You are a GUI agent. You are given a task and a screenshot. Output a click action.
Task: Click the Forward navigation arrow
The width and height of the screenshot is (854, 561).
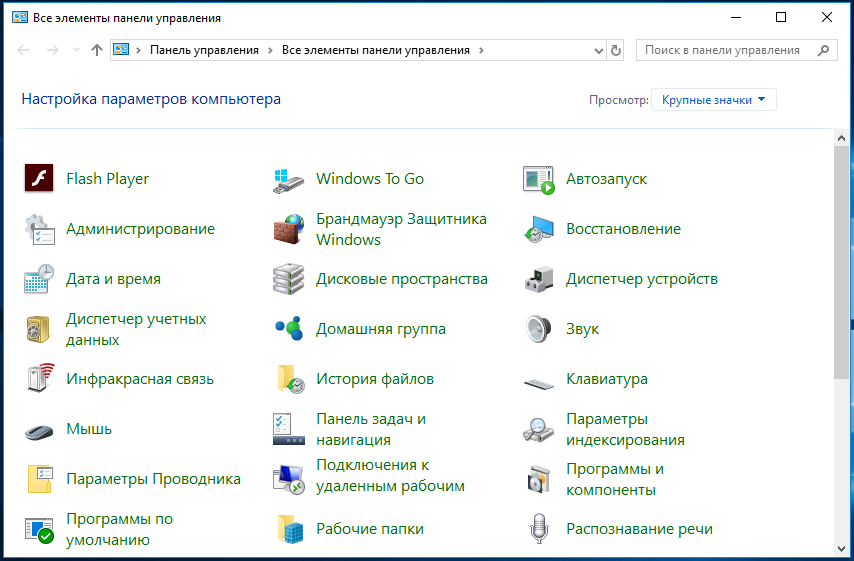click(x=52, y=50)
